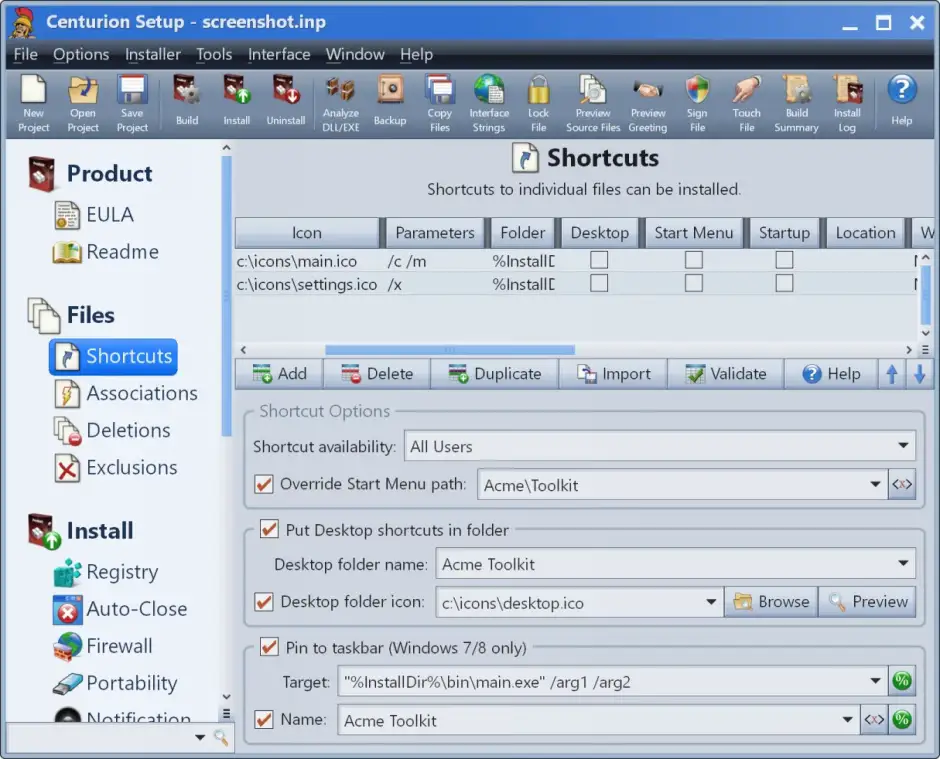
Task: Click the Browse button
Action: coord(771,602)
